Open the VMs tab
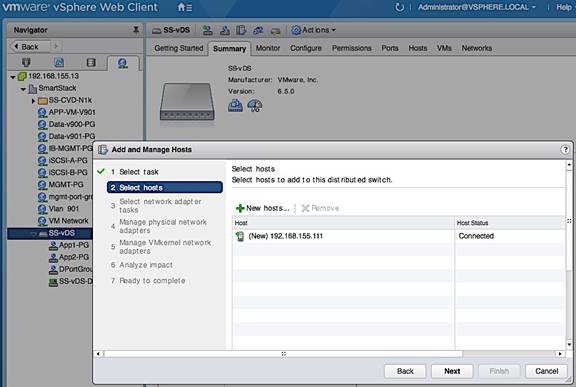This screenshot has width=576, height=387. pyautogui.click(x=444, y=48)
